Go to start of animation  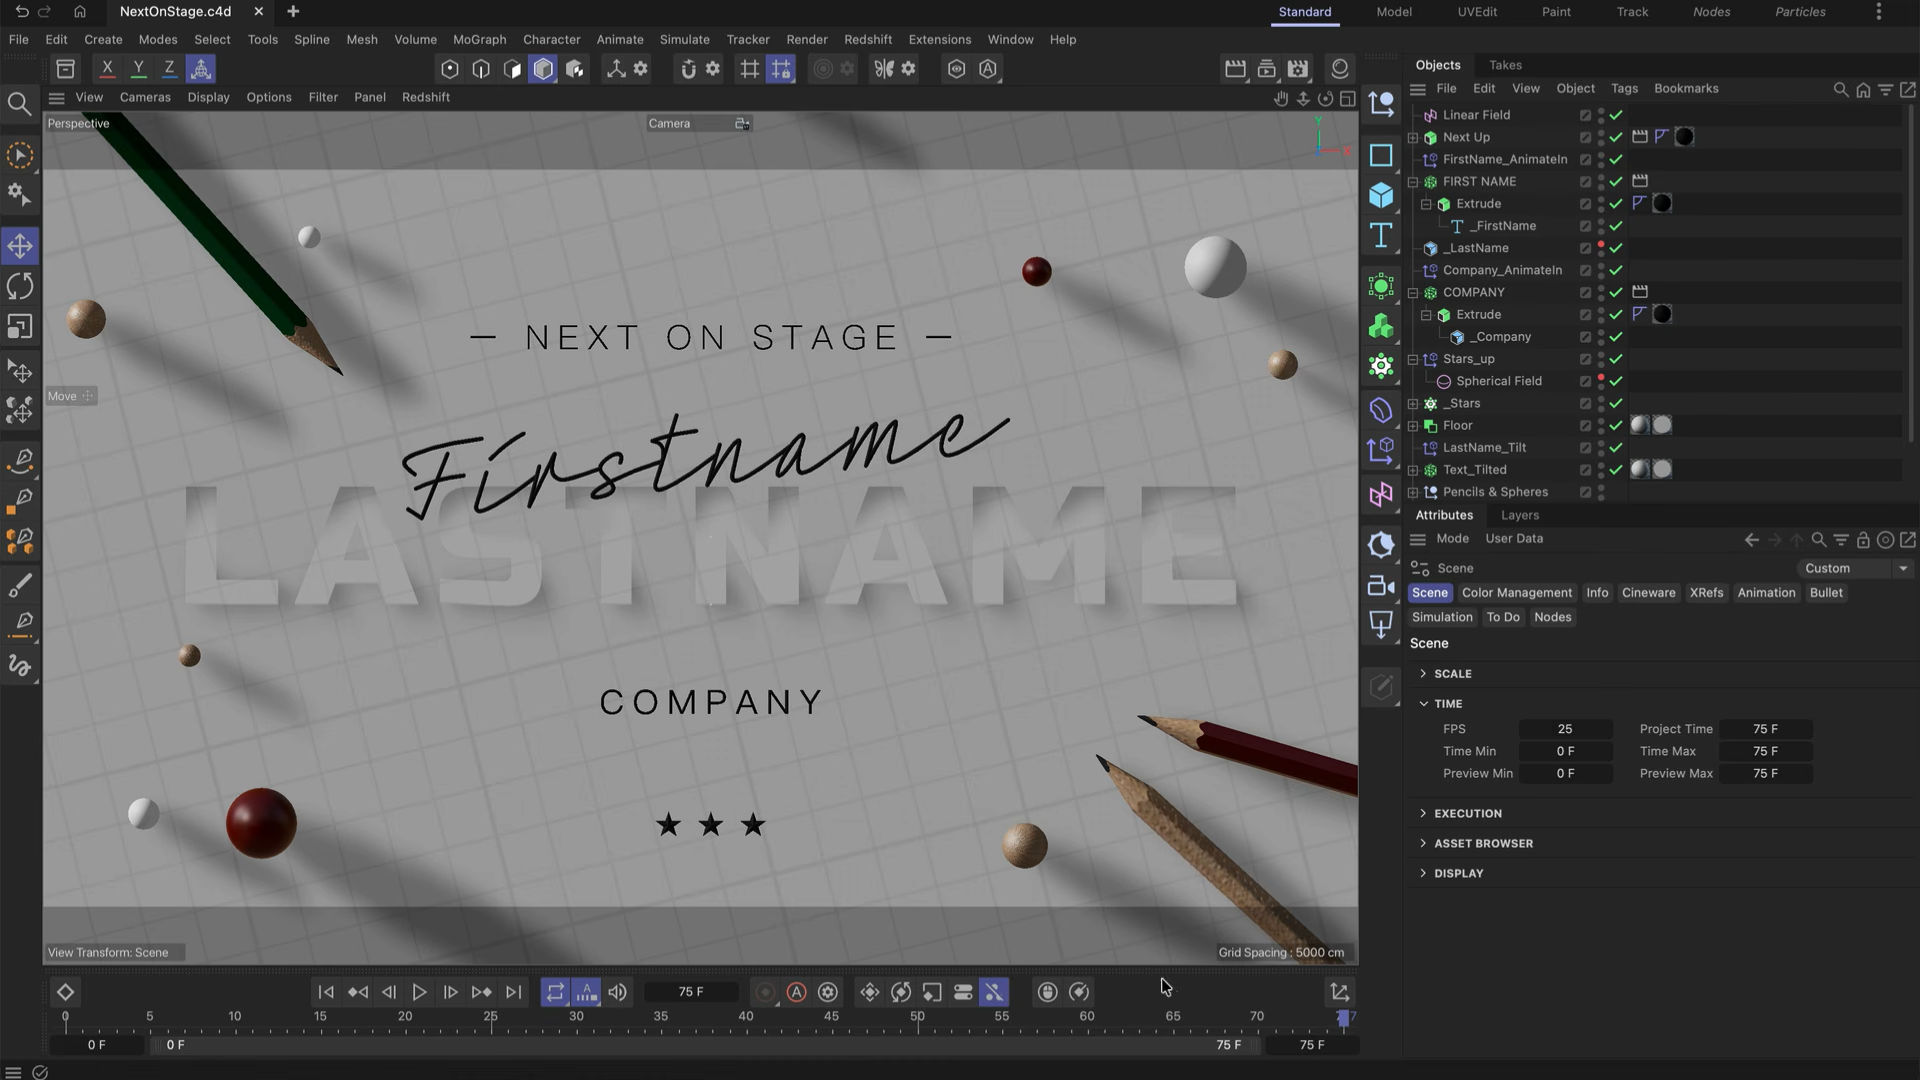point(326,992)
